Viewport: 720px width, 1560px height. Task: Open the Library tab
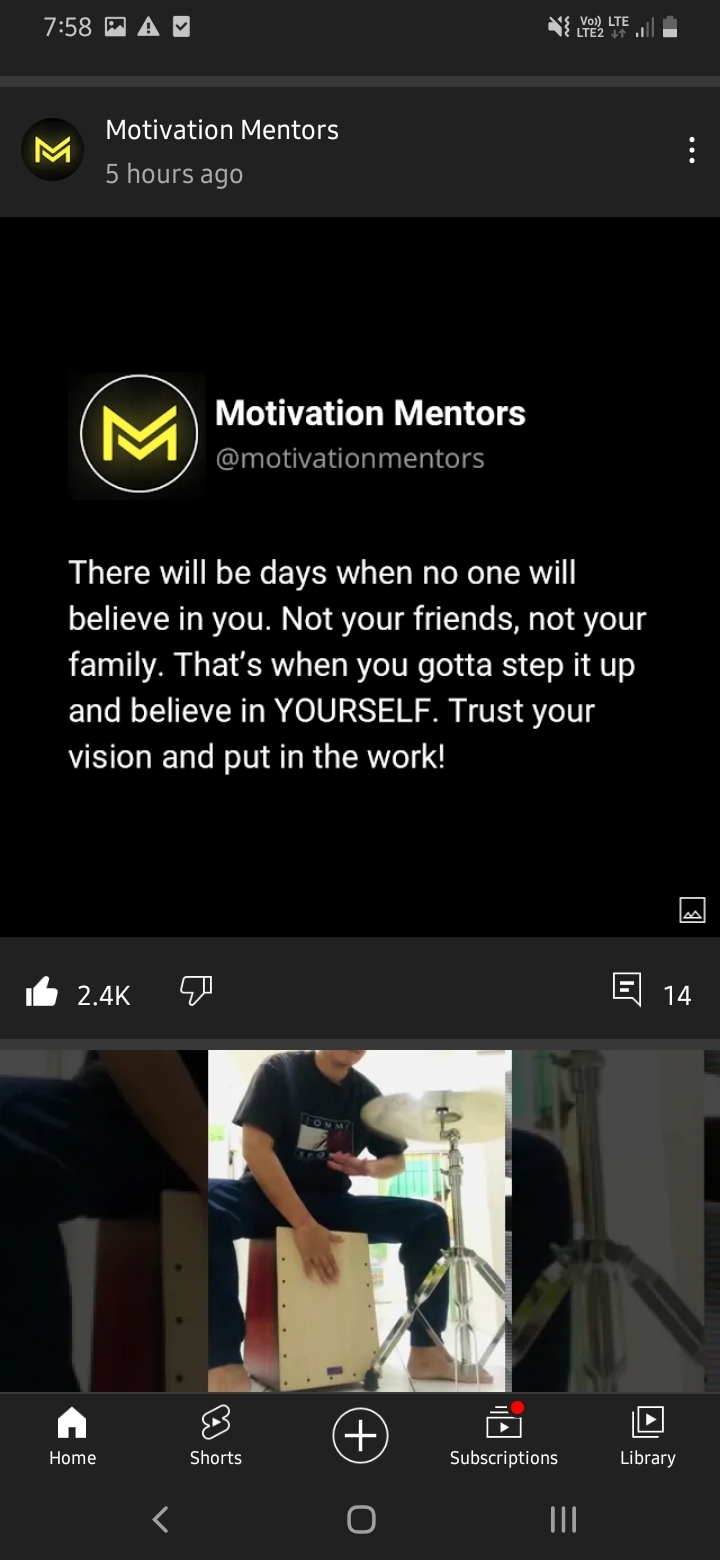pos(648,1436)
